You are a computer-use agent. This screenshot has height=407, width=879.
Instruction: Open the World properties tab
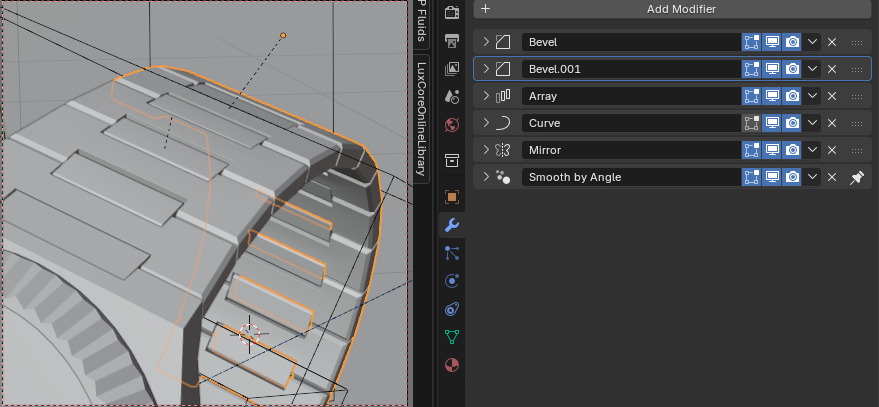(x=451, y=125)
